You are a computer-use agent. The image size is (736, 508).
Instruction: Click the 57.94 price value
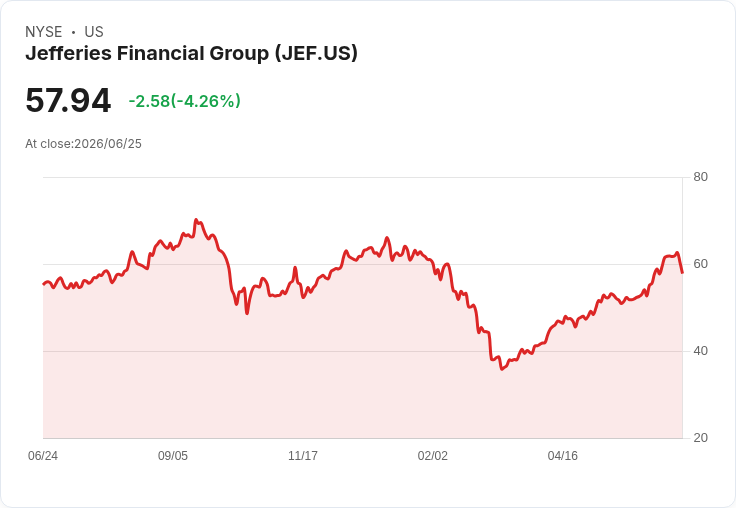point(68,100)
